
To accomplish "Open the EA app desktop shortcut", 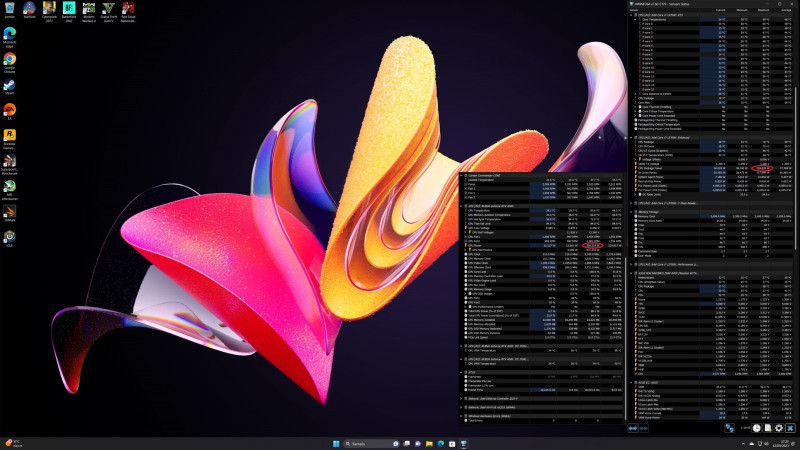I will point(9,111).
